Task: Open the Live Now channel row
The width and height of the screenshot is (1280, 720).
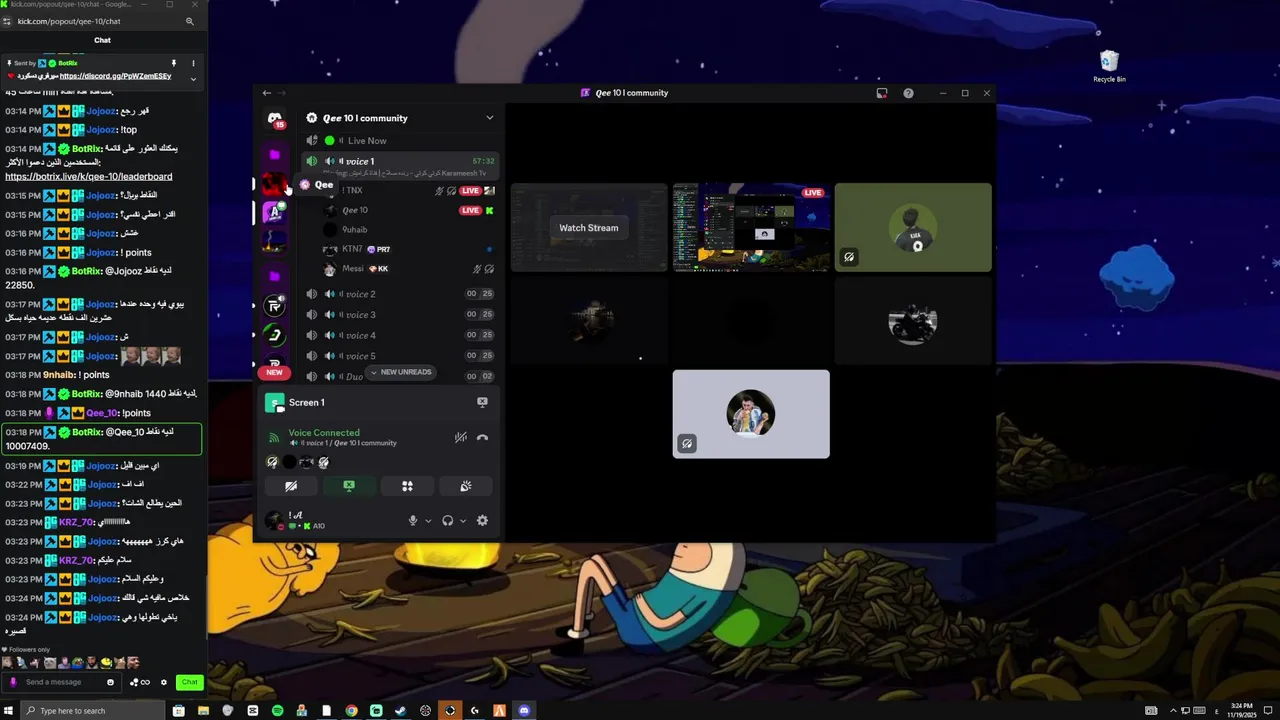Action: pyautogui.click(x=400, y=141)
